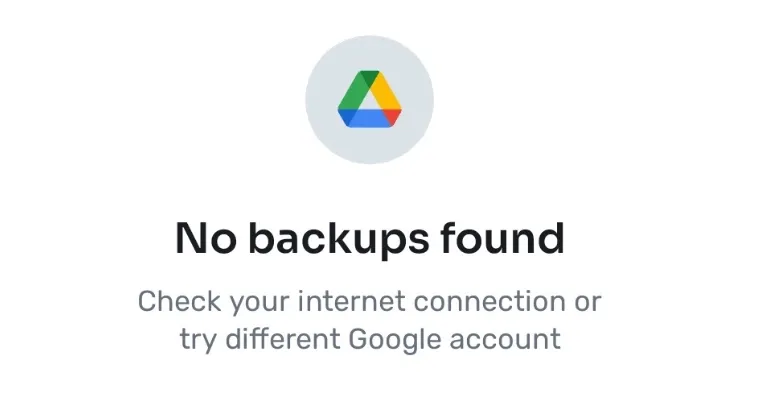The height and width of the screenshot is (418, 758).
Task: Click the red corner of Drive logo
Action: 392,116
